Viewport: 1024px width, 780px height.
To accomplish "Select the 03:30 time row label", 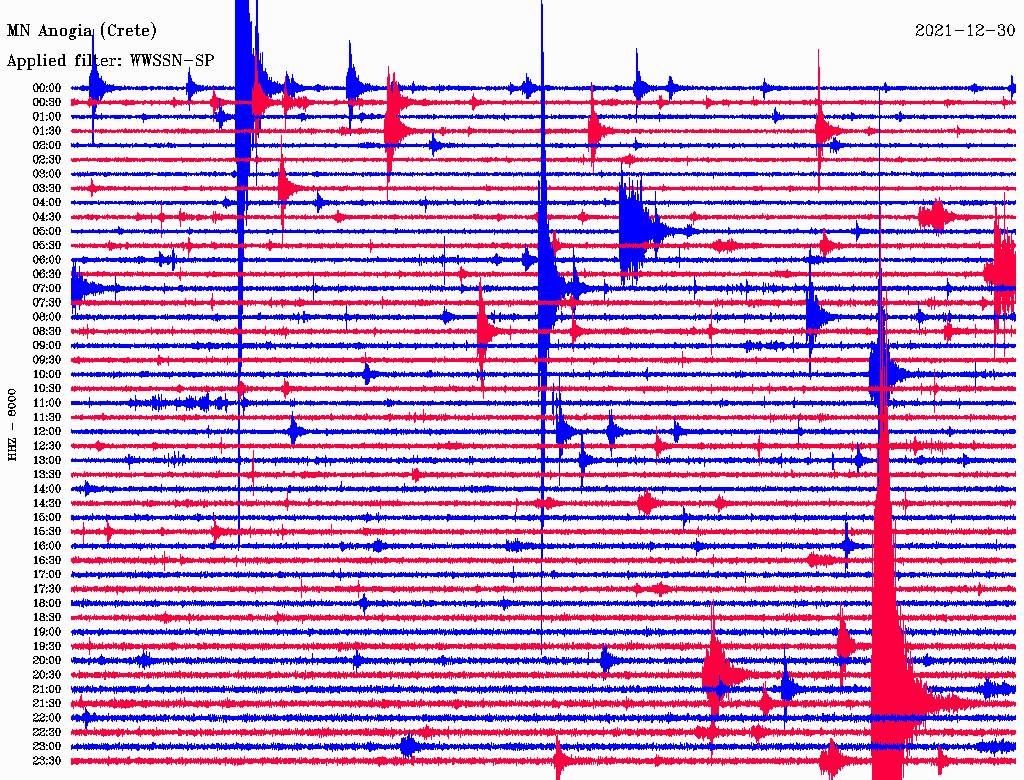I will click(x=47, y=188).
